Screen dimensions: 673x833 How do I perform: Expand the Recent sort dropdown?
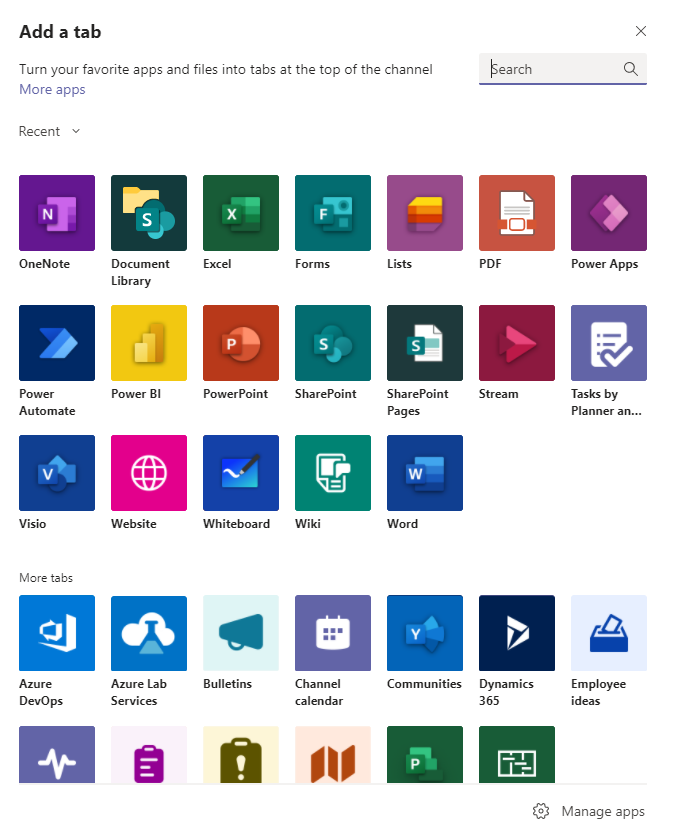[49, 131]
